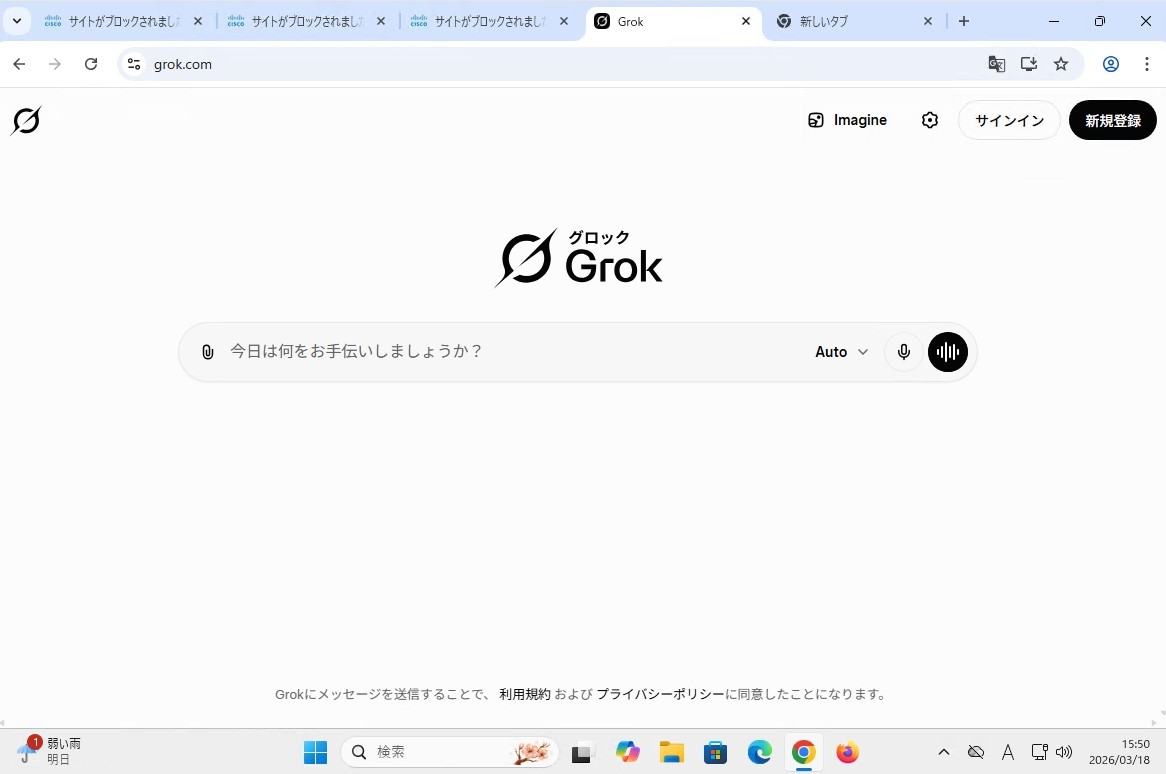Open Imagine image generator
Viewport: 1166px width, 774px height.
[847, 120]
